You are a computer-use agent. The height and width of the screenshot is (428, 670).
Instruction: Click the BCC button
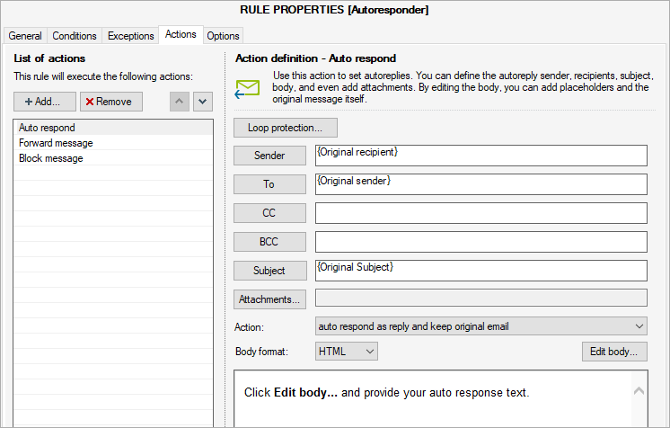270,242
